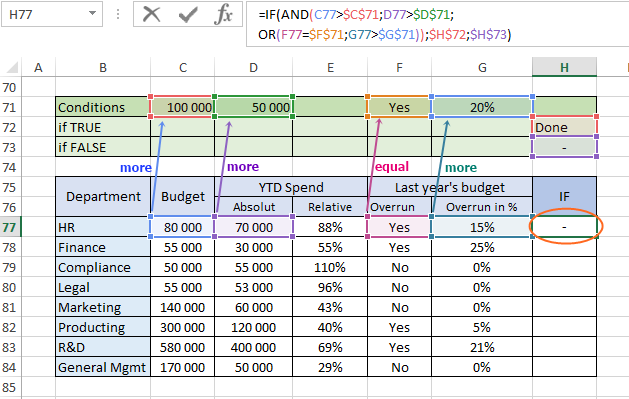Viewport: 629px width, 399px height.
Task: Click HR spend cell 70 000
Action: [x=254, y=227]
